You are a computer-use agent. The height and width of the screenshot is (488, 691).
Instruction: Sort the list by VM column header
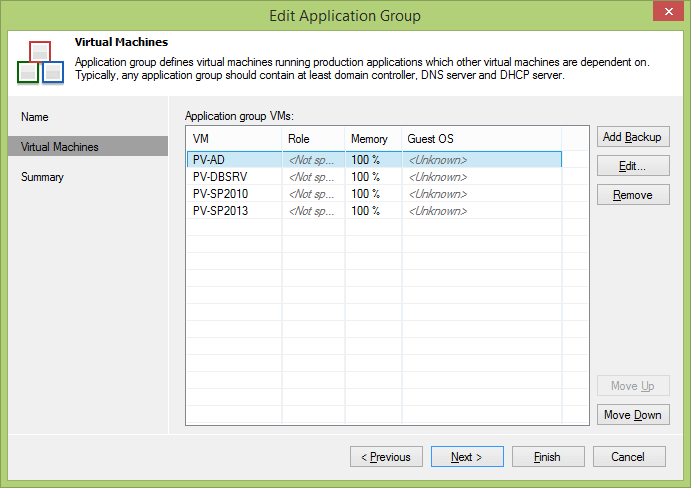[232, 139]
